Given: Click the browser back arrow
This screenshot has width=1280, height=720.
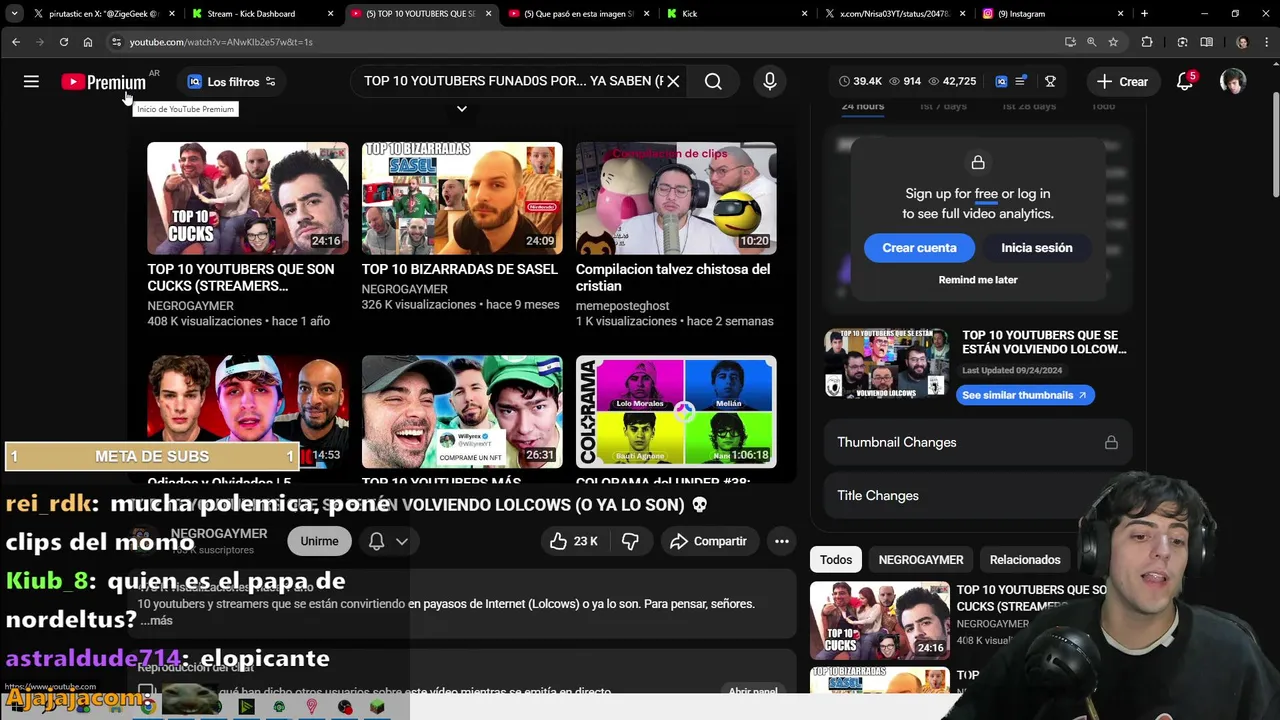Looking at the screenshot, I should click(16, 42).
